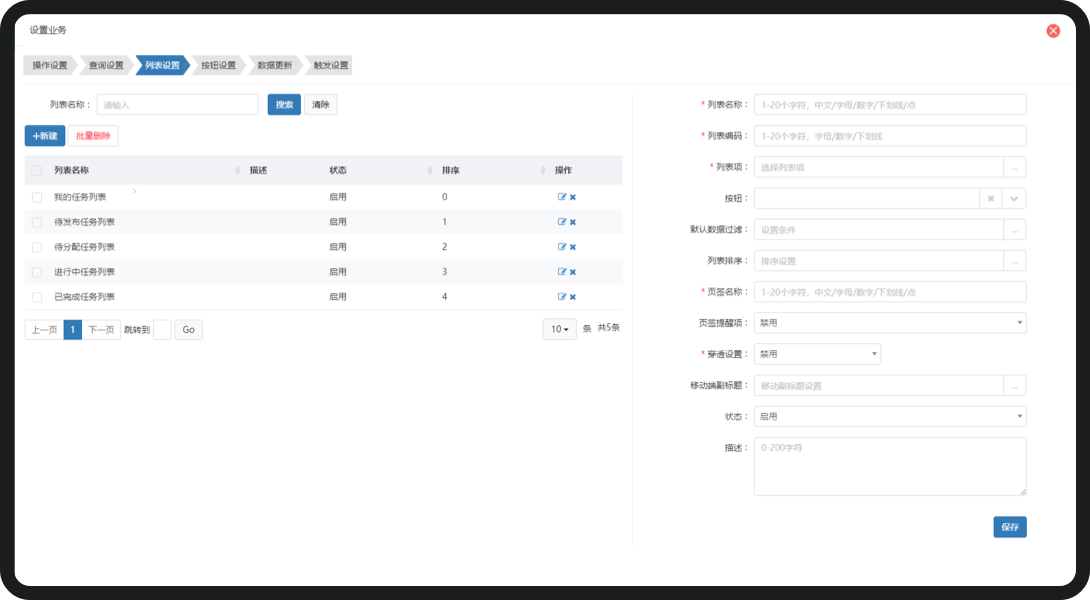Delete the 我的任务列表 row
This screenshot has width=1090, height=600.
point(573,197)
